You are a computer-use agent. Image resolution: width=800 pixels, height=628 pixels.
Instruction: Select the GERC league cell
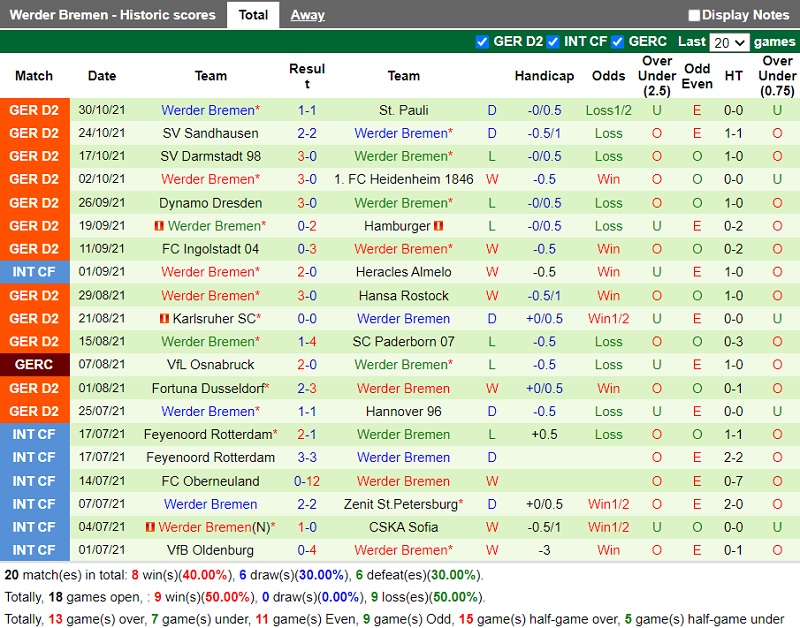pos(34,364)
